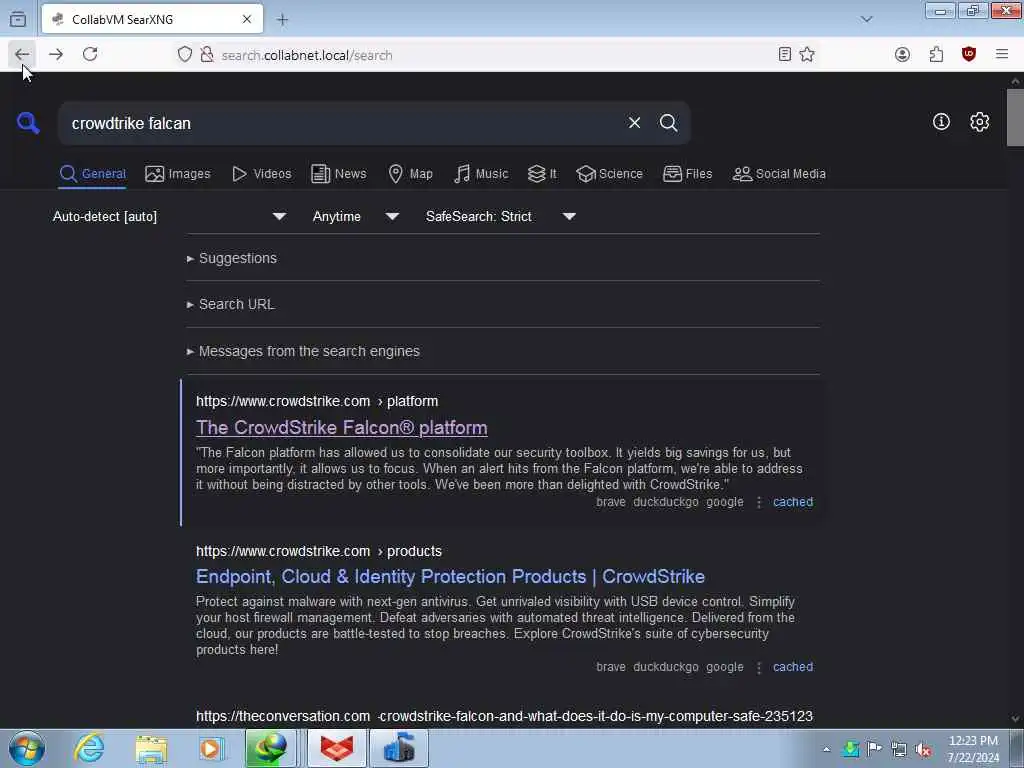The image size is (1024, 768).
Task: Switch to the Science category
Action: (609, 174)
